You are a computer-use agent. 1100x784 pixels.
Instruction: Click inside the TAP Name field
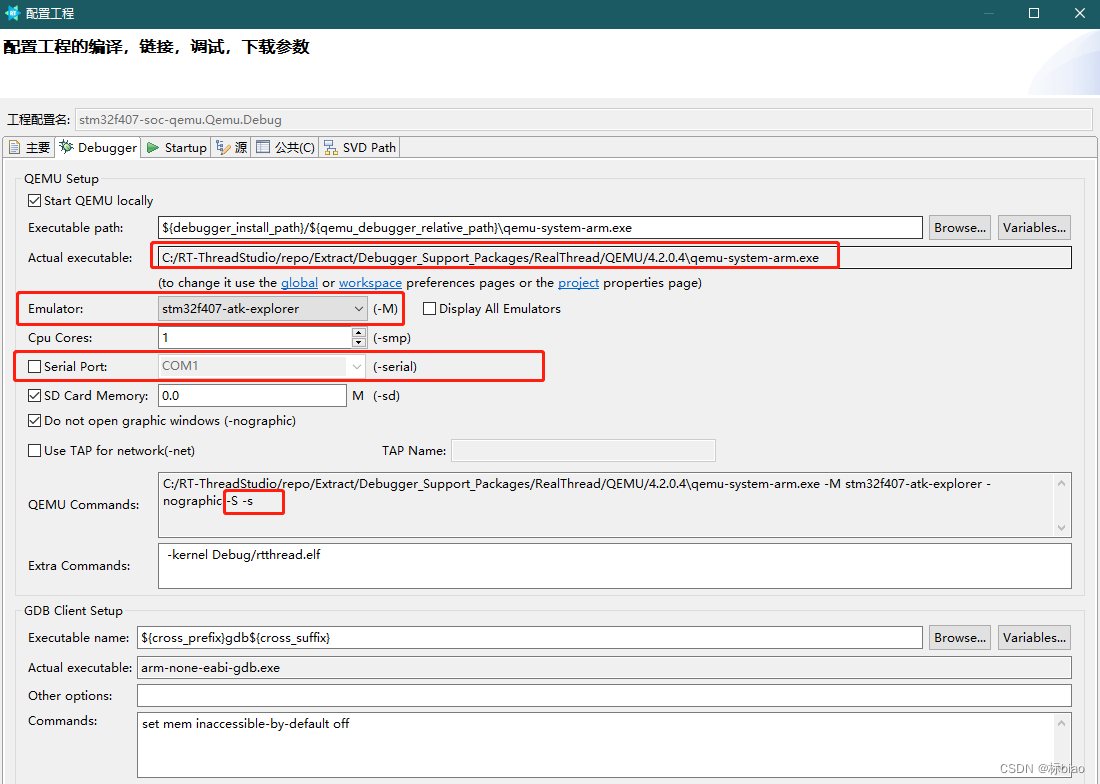pos(583,450)
